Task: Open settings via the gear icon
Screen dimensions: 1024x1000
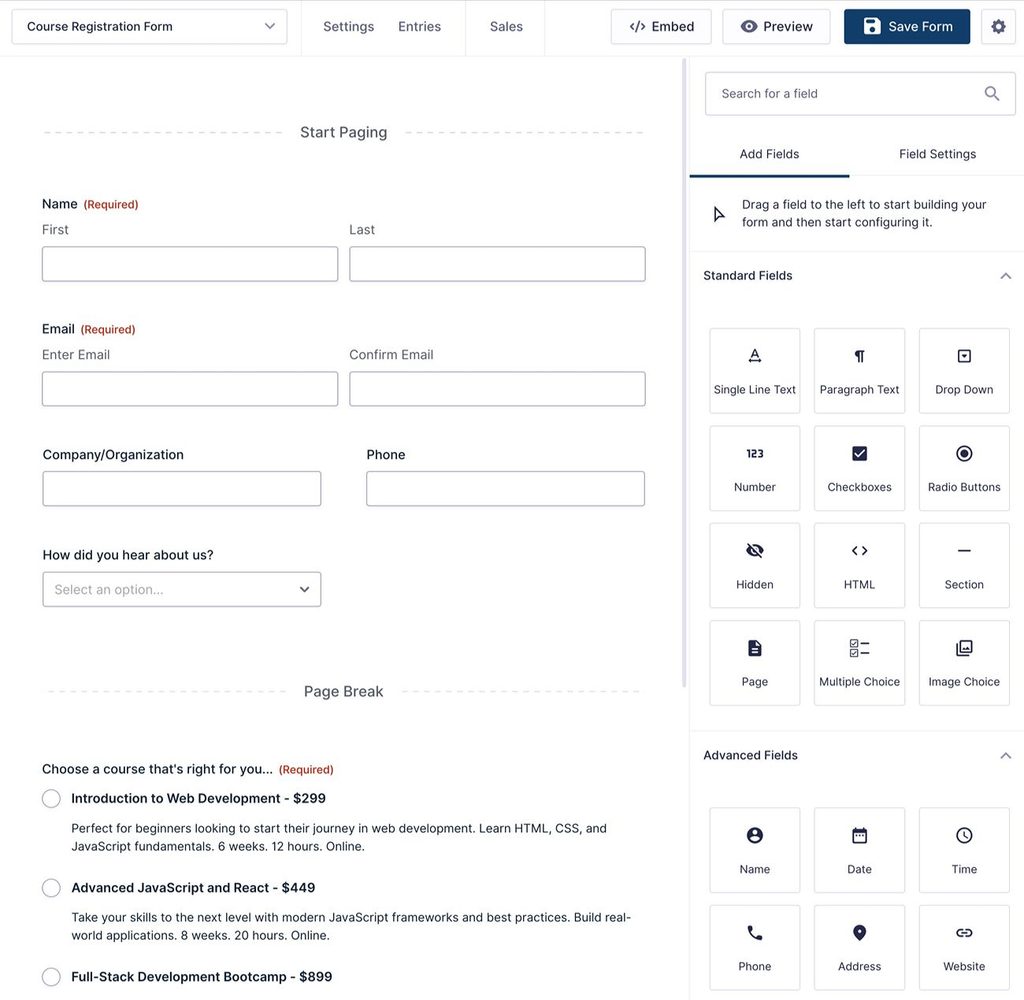Action: [998, 27]
